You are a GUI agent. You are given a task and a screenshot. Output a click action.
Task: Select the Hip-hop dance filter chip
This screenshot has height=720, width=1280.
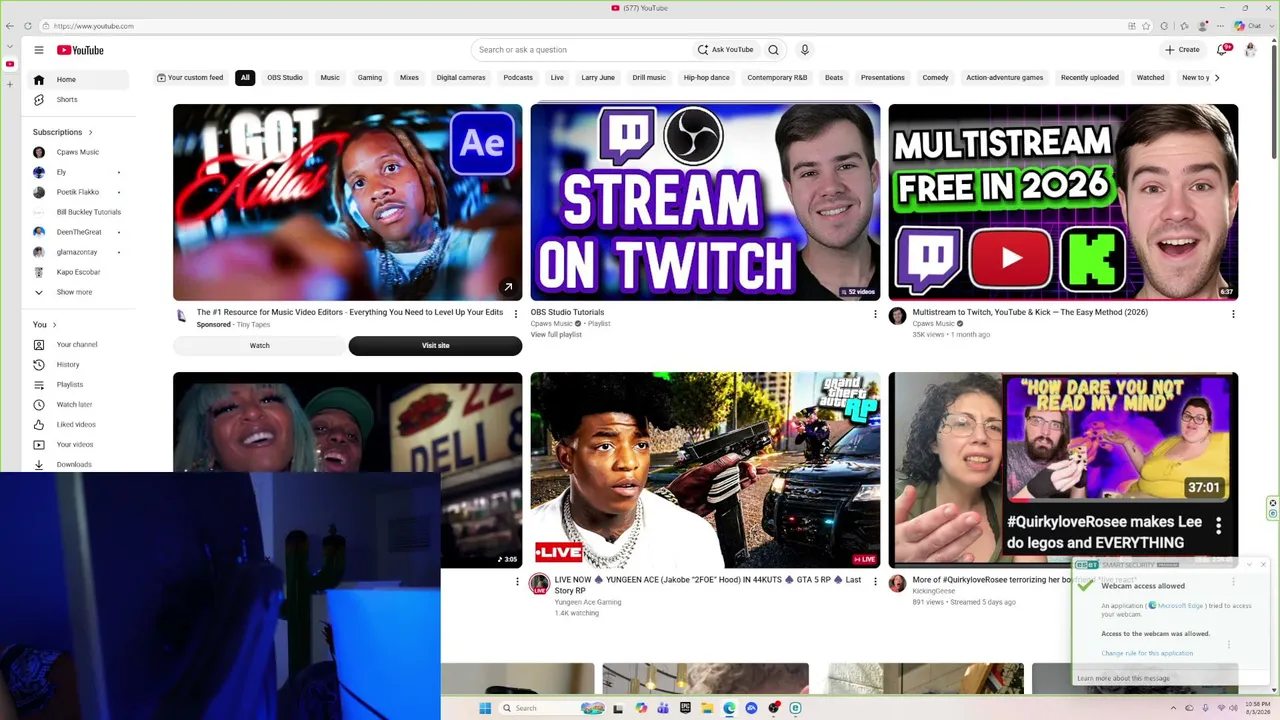(x=707, y=77)
